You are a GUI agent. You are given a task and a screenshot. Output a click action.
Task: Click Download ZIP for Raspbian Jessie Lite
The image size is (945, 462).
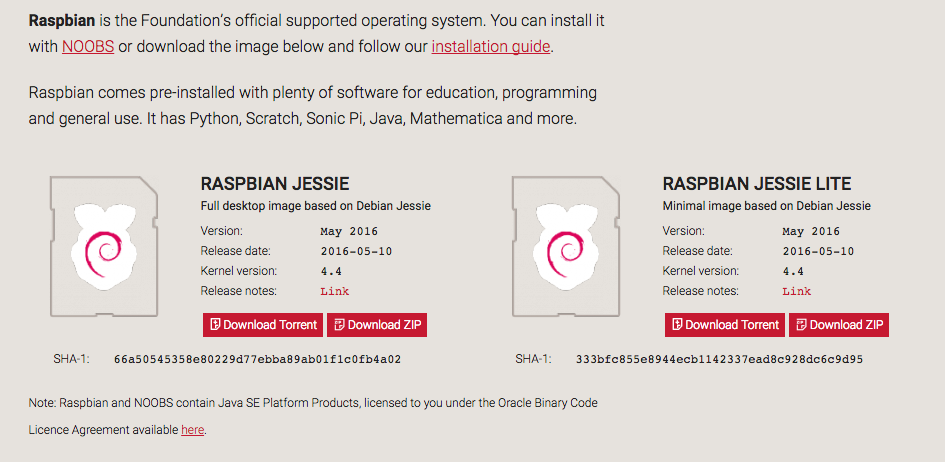(x=839, y=325)
